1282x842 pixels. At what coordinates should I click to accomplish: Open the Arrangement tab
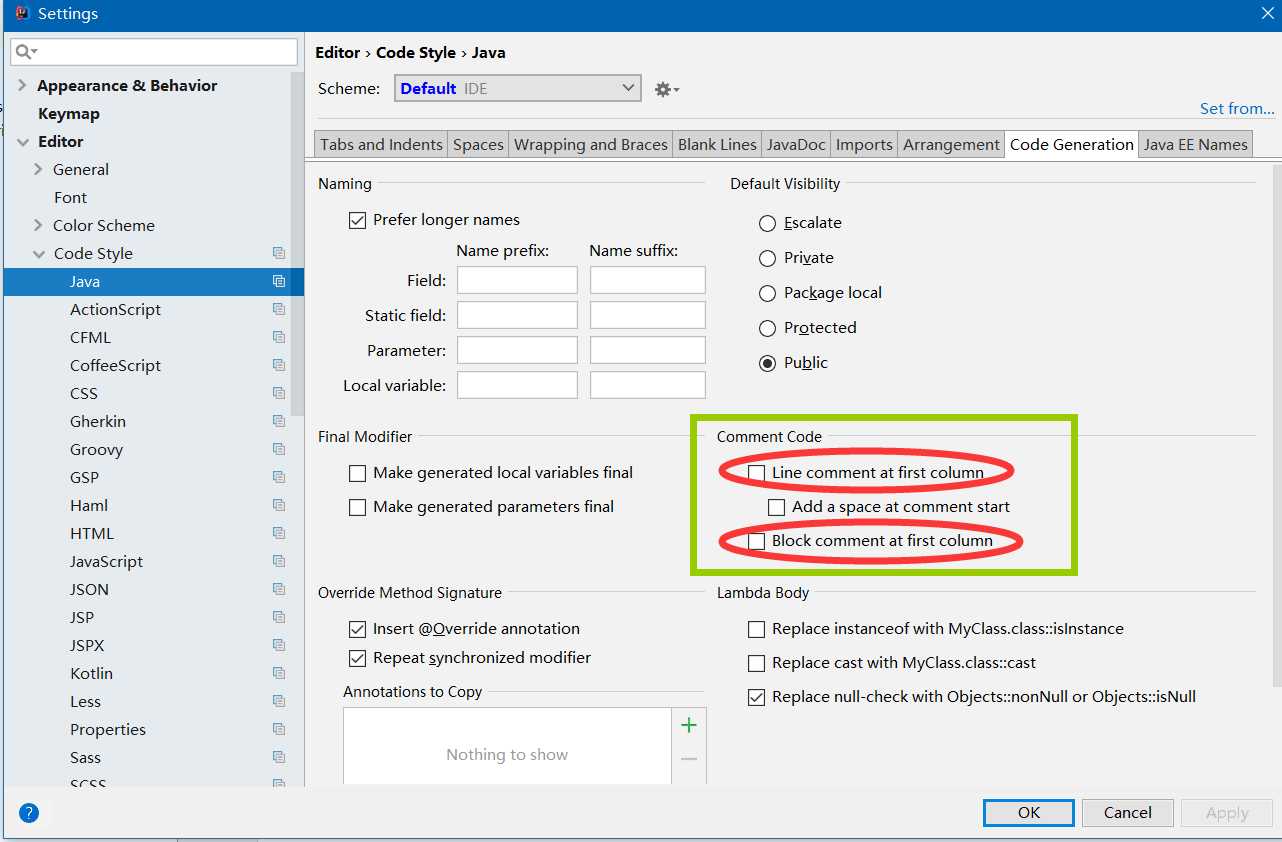pyautogui.click(x=951, y=145)
